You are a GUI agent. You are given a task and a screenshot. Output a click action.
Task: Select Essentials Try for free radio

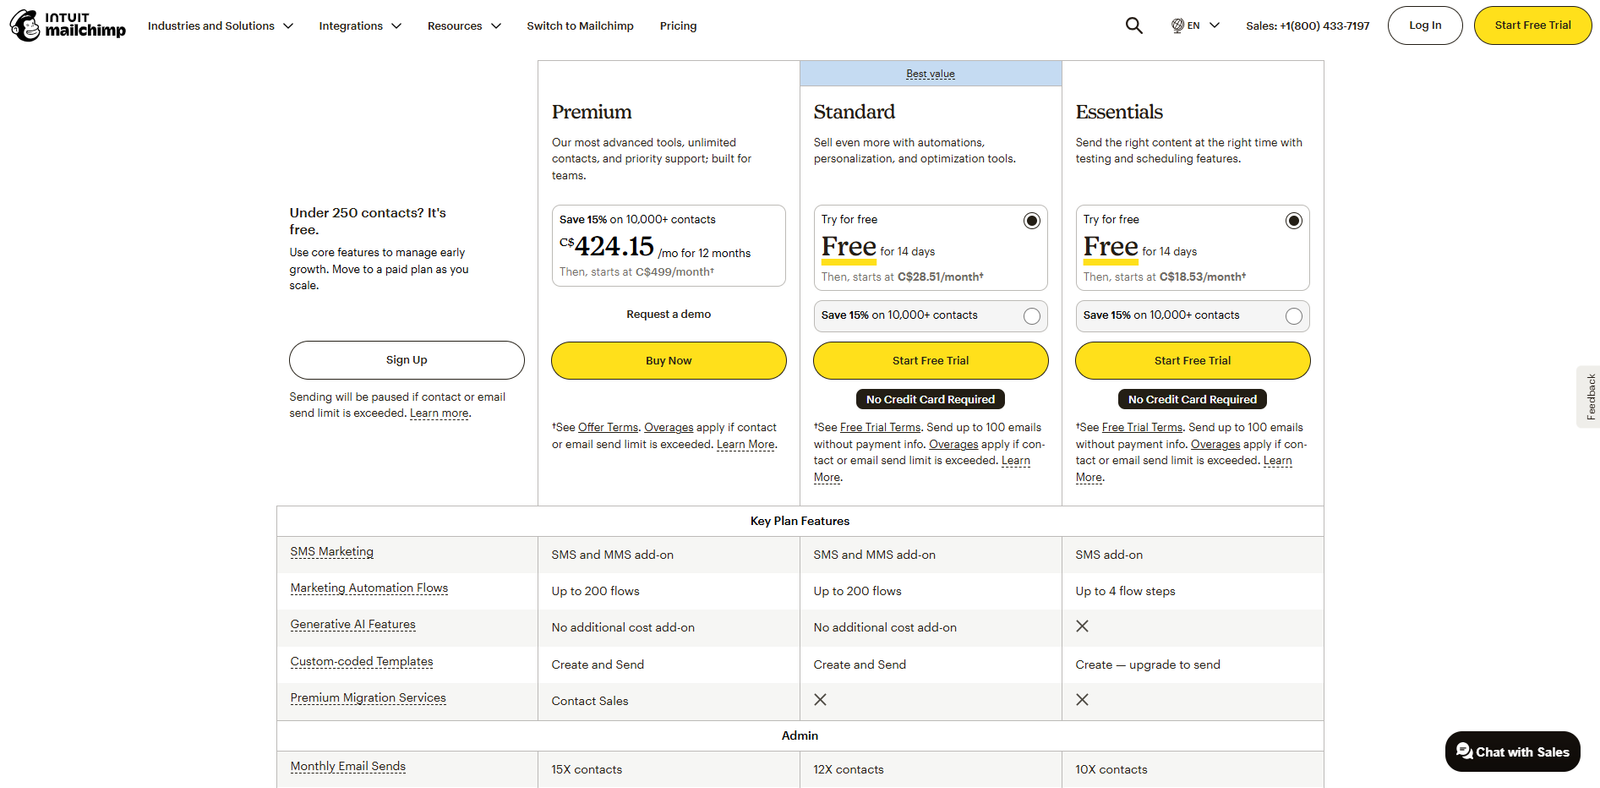coord(1294,221)
